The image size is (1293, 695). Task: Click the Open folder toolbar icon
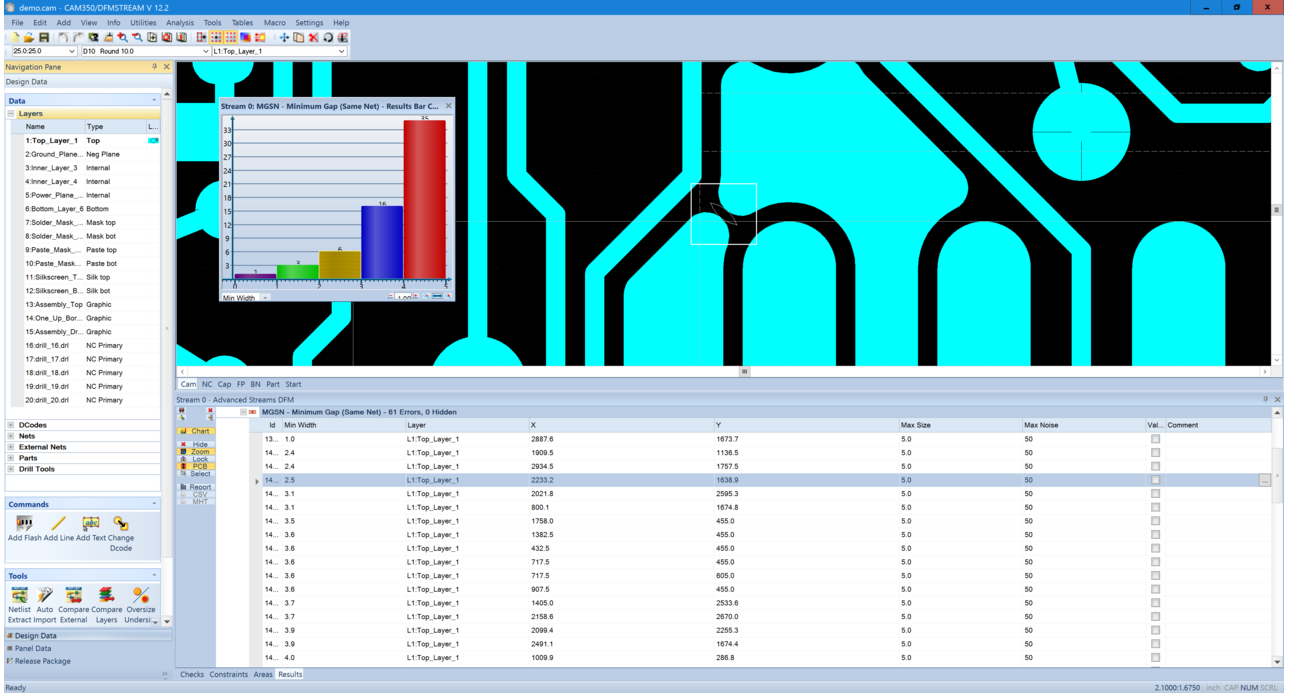click(29, 37)
